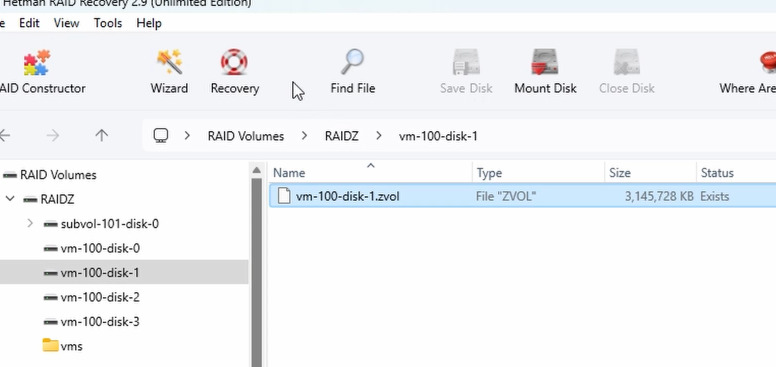Viewport: 776px width, 367px height.
Task: Click the tree panel scrollbar up arrow
Action: point(256,171)
